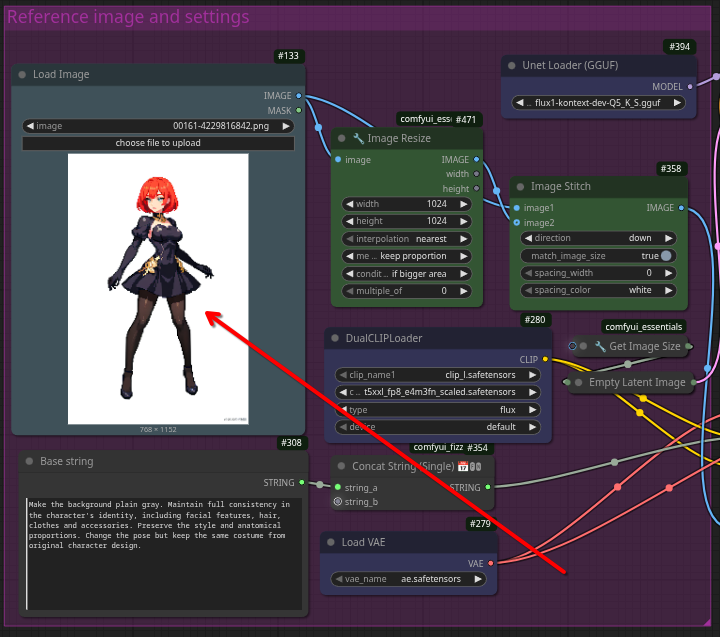The image size is (720, 637).
Task: Click the Concat String string_a input socket
Action: coord(338,487)
